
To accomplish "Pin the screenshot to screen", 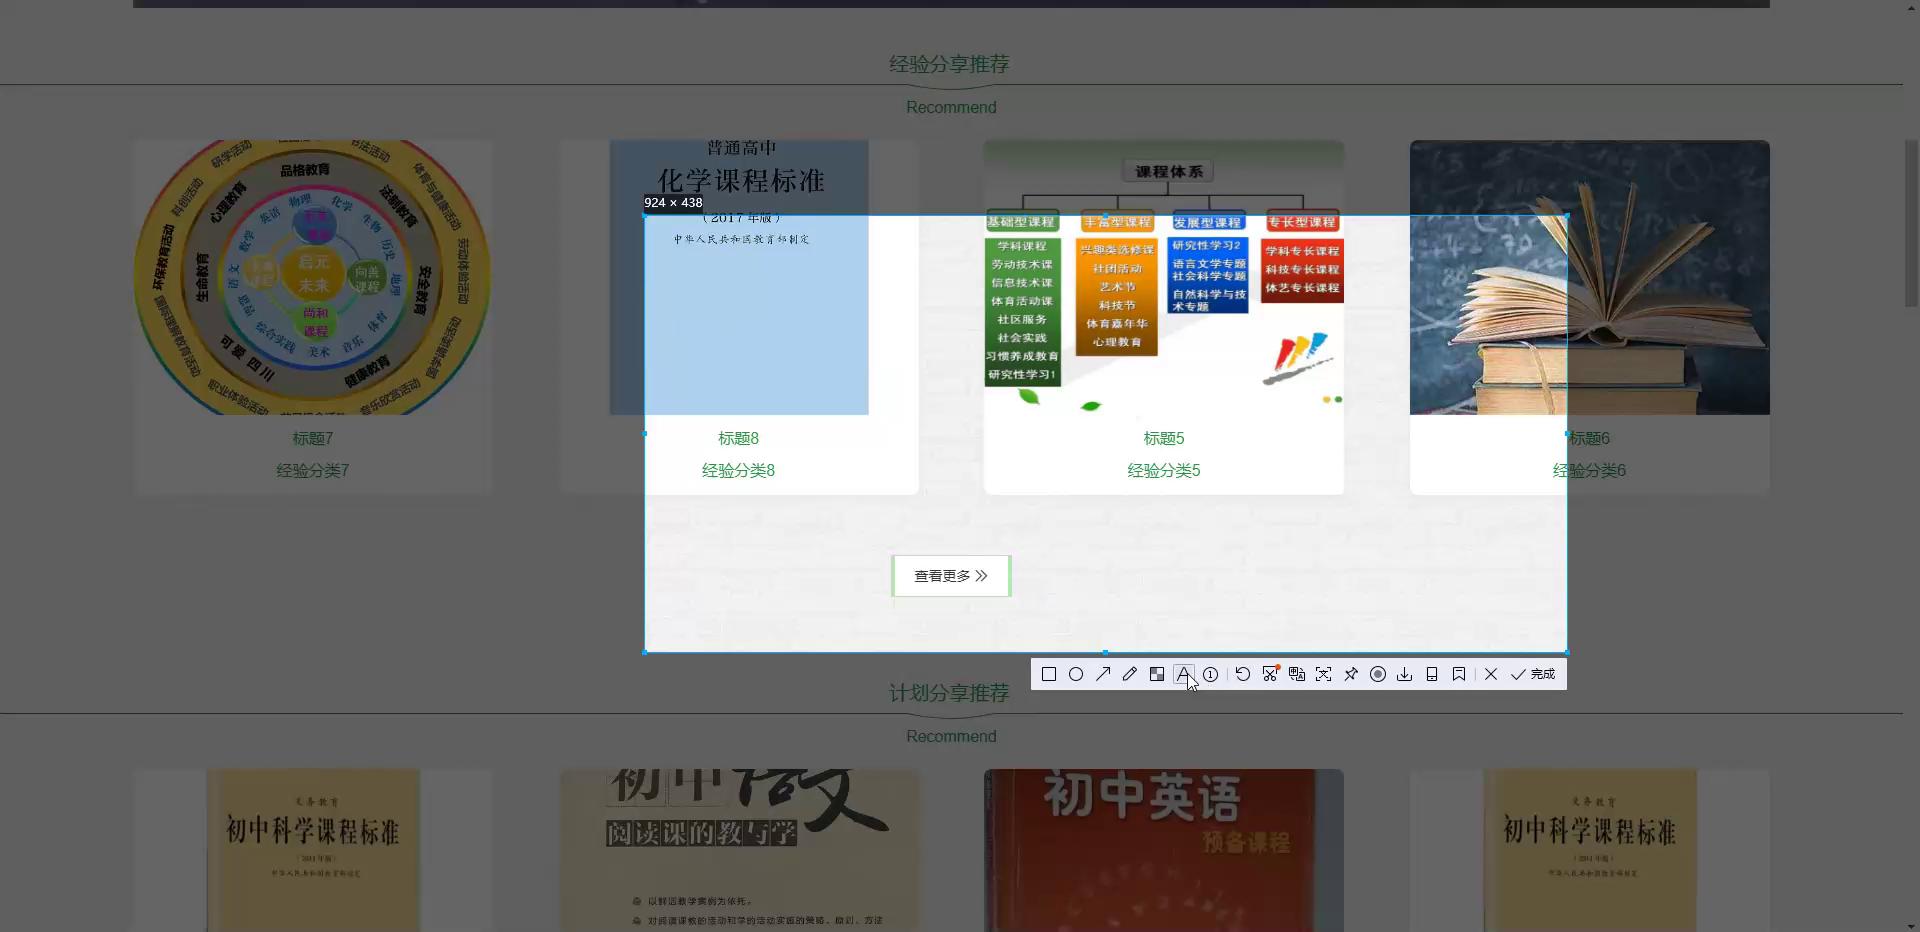I will pyautogui.click(x=1351, y=674).
